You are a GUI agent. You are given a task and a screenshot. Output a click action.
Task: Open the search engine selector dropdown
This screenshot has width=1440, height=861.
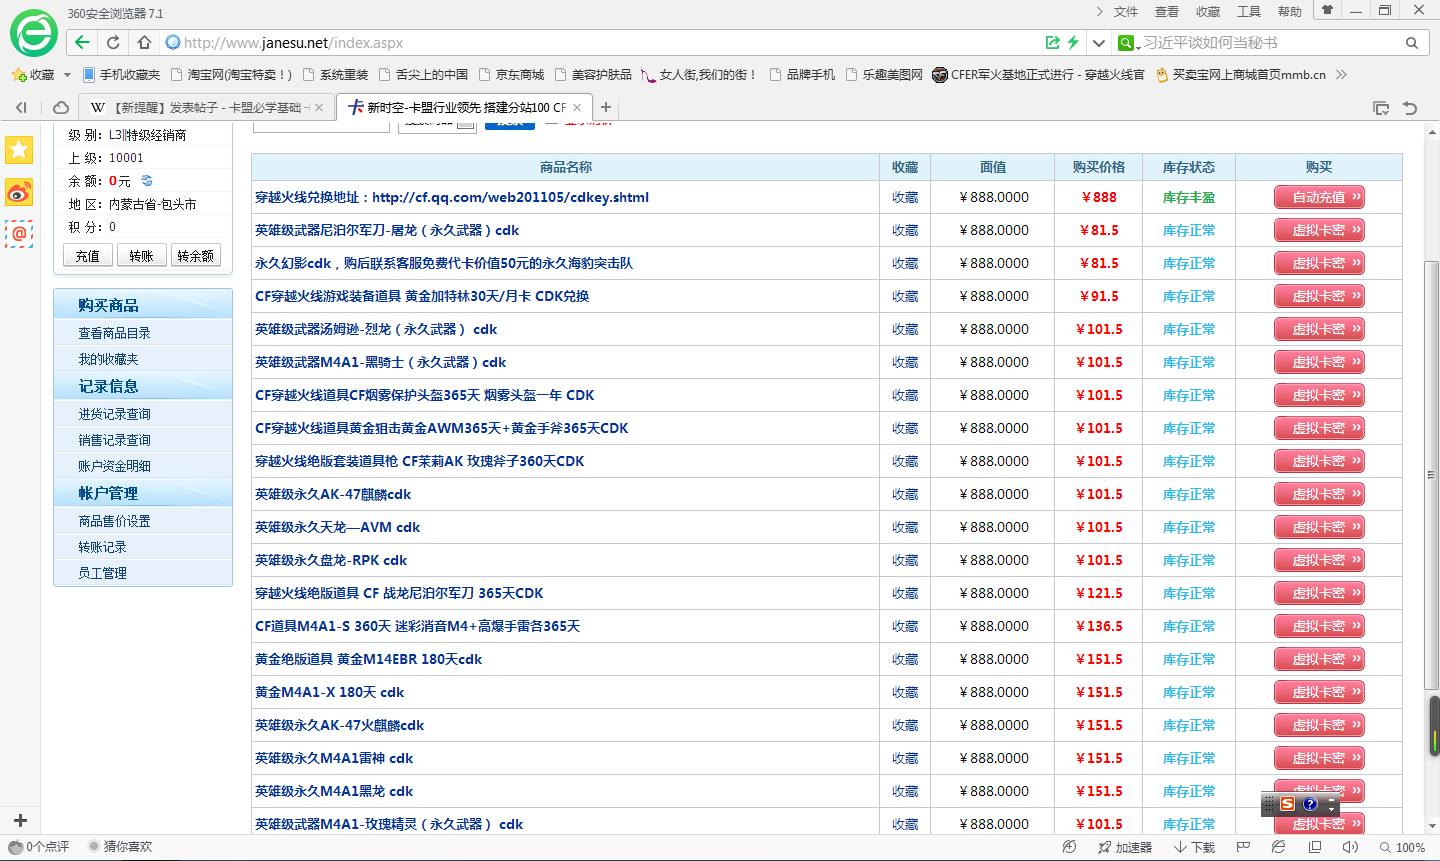pos(1130,43)
